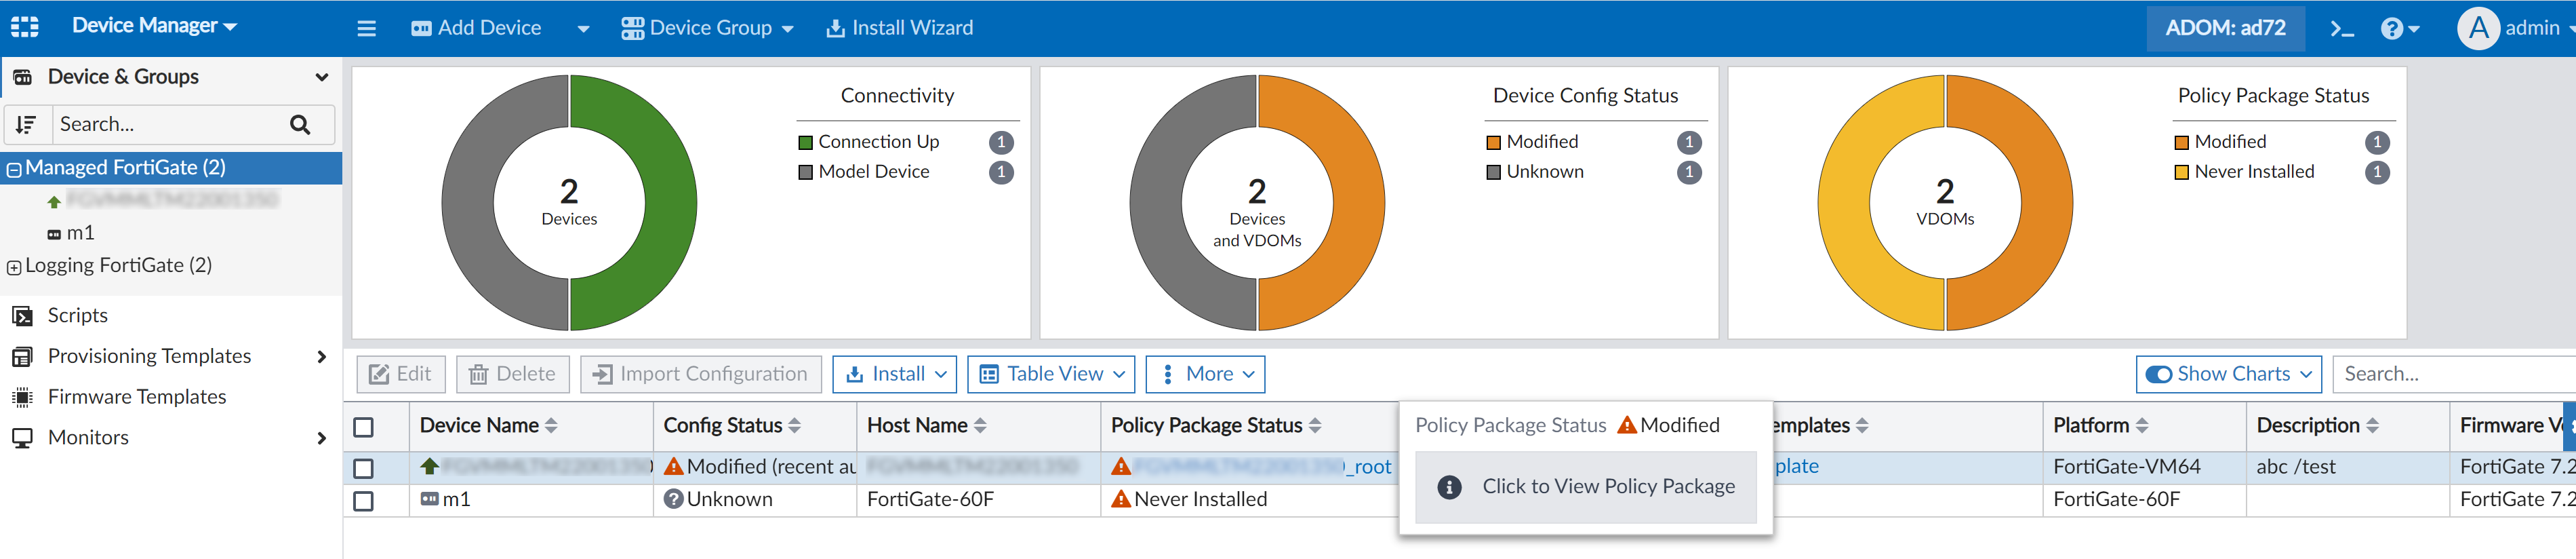Open the application grid launcher icon
This screenshot has height=559, width=2576.
coord(25,27)
